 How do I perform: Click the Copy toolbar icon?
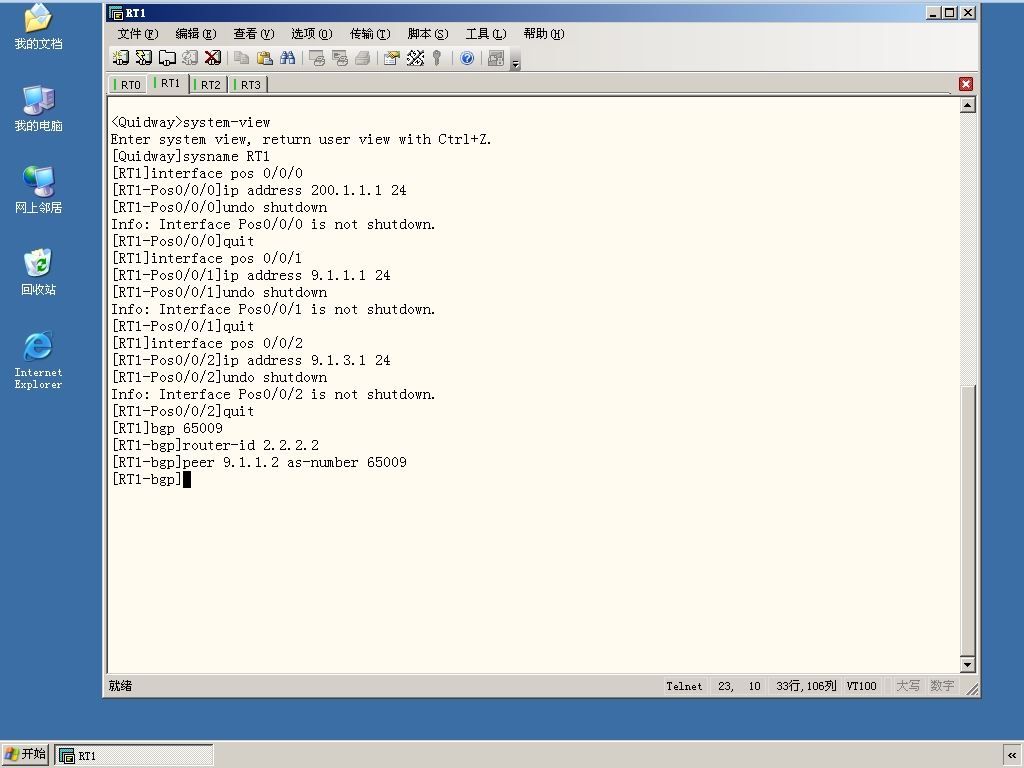pyautogui.click(x=242, y=58)
